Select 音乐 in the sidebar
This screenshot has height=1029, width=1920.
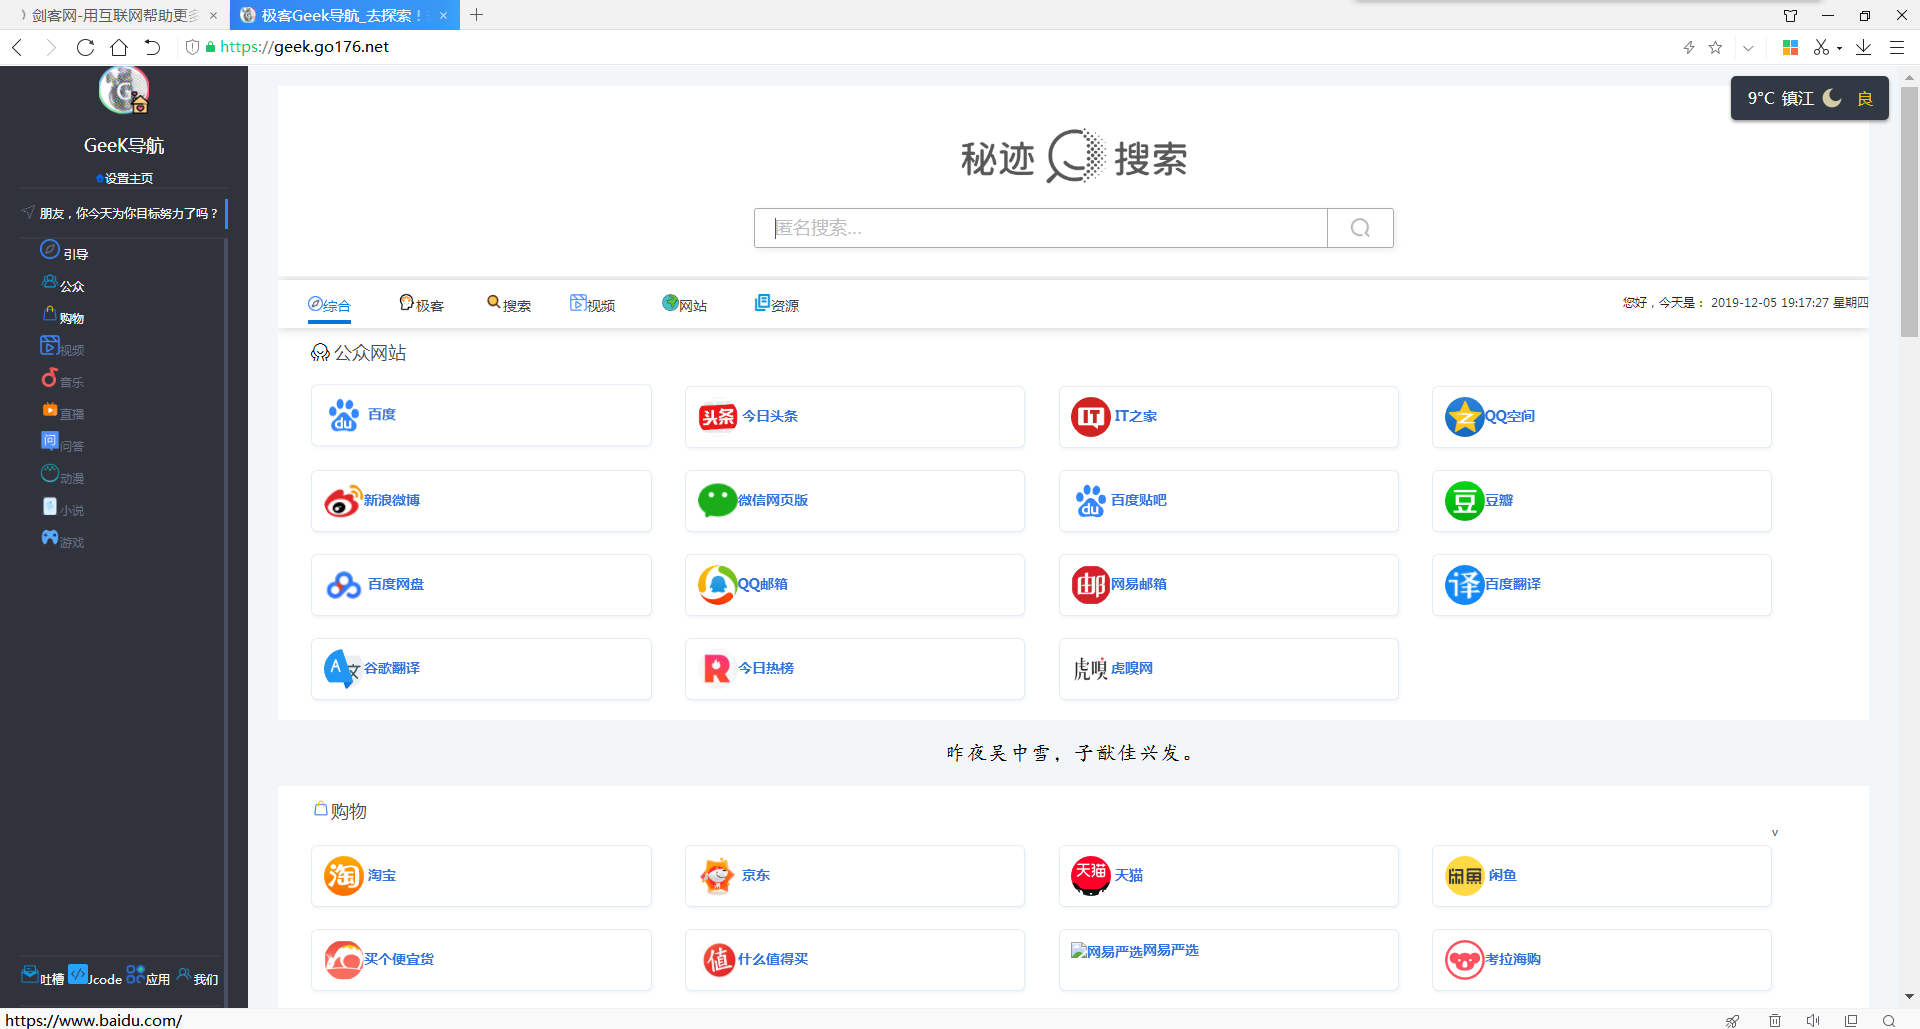click(63, 379)
